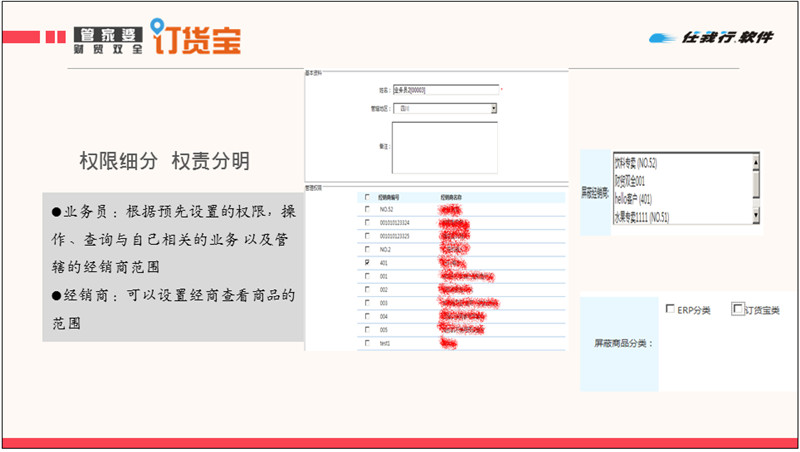The image size is (800, 452).
Task: Select all dealers with header checkbox
Action: 367,196
